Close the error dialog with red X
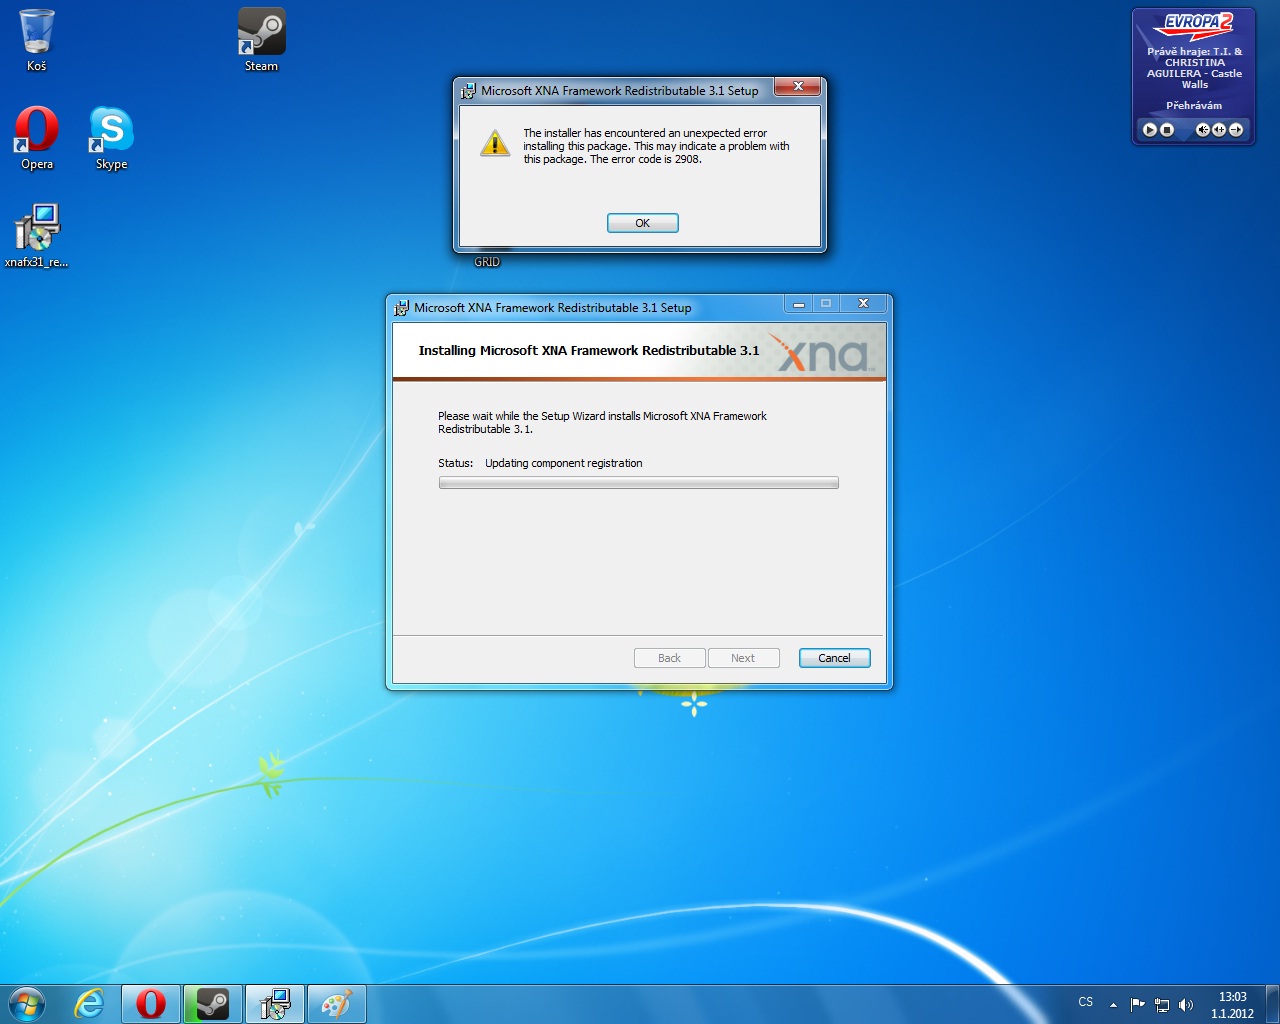 798,87
